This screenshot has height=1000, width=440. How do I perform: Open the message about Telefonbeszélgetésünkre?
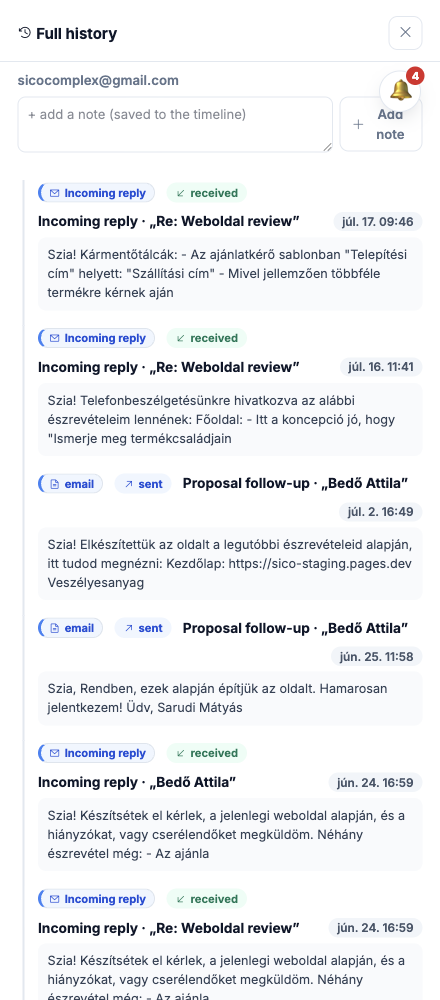[x=230, y=420]
